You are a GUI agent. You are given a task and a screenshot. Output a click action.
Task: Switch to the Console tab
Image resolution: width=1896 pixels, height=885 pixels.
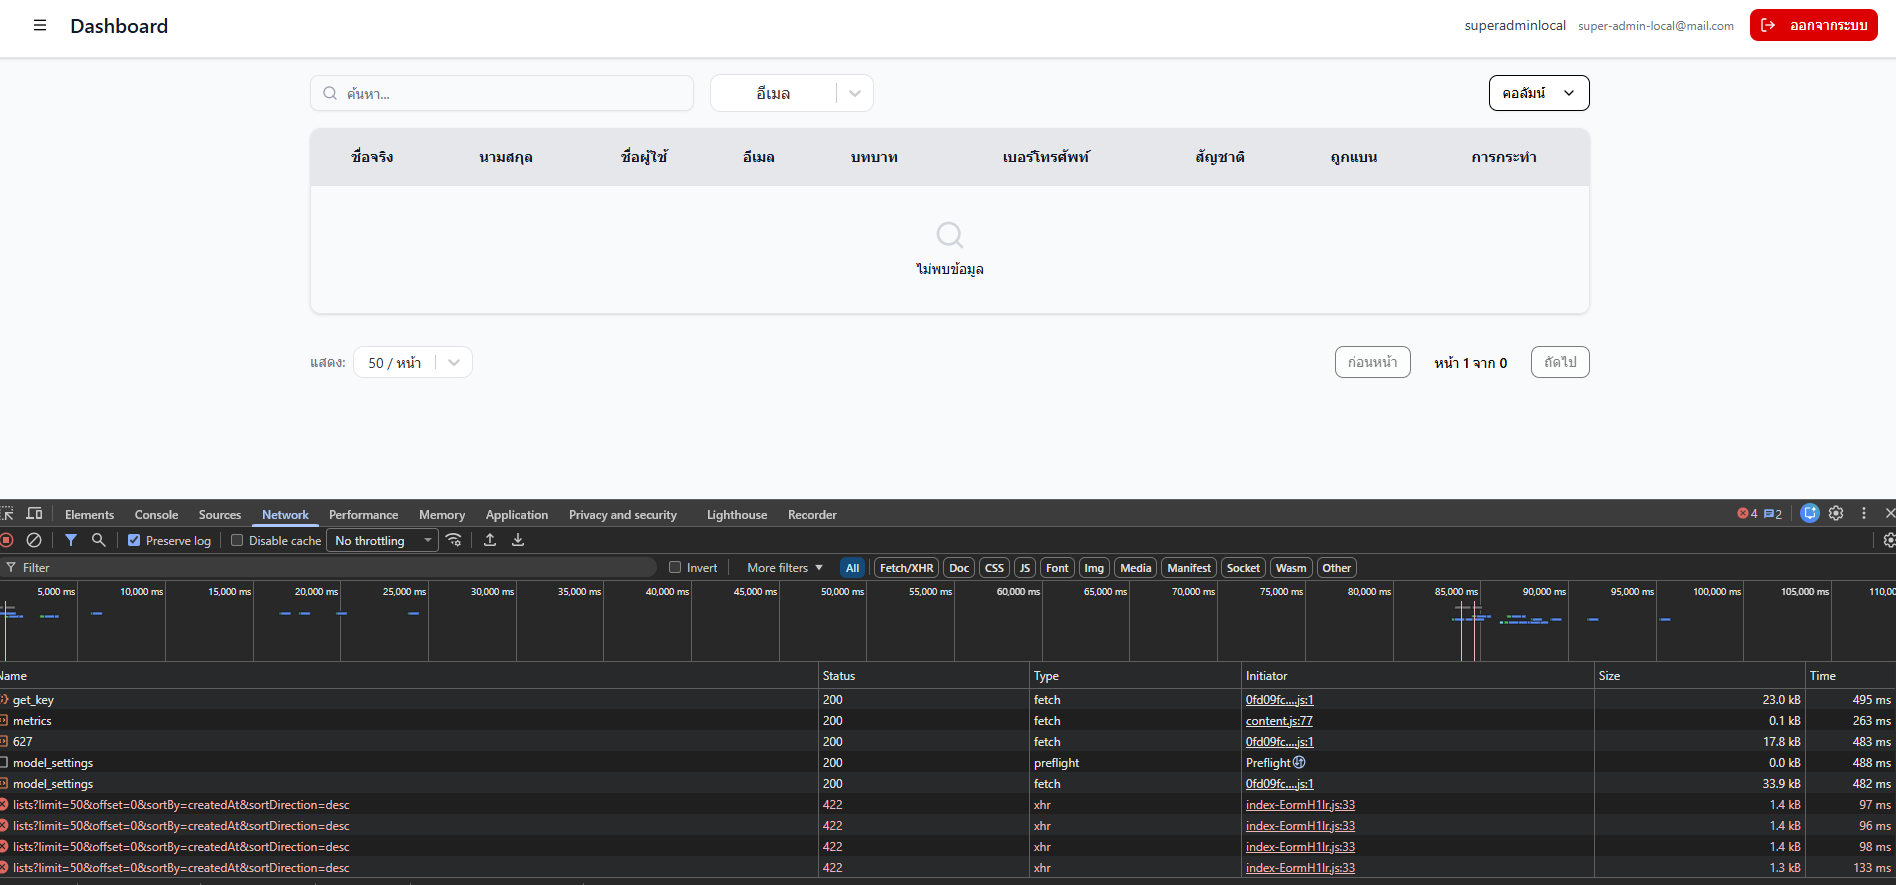[156, 515]
